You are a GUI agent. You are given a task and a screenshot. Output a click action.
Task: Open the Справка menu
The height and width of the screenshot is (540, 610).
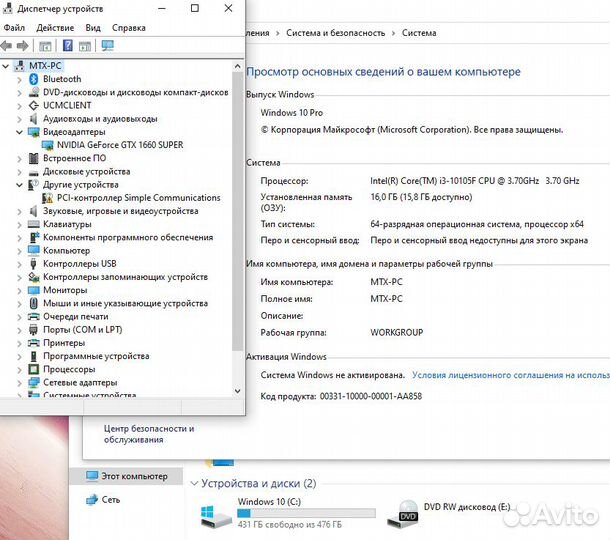coord(129,28)
